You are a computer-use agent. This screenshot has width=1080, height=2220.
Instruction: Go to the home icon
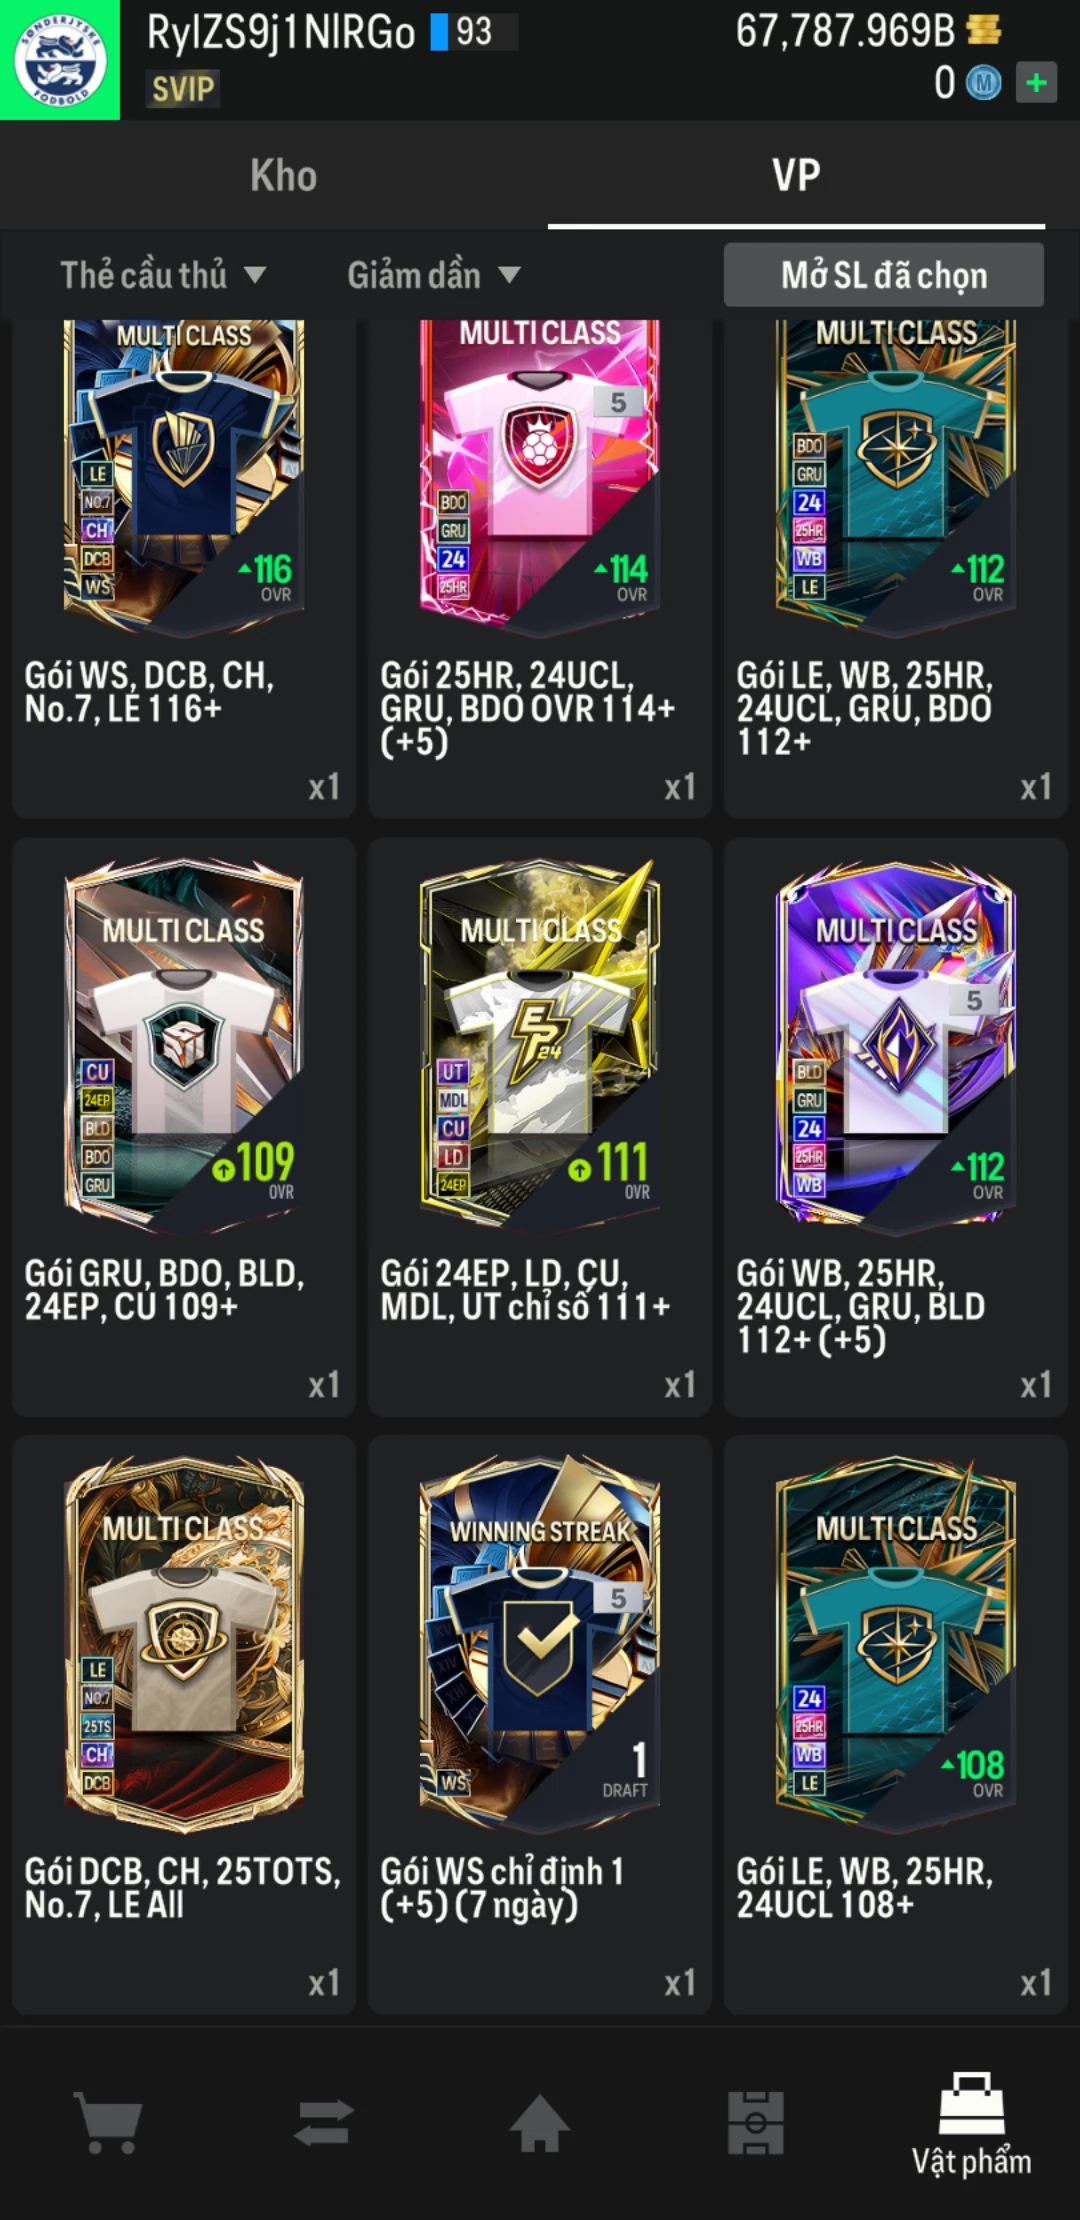540,2122
